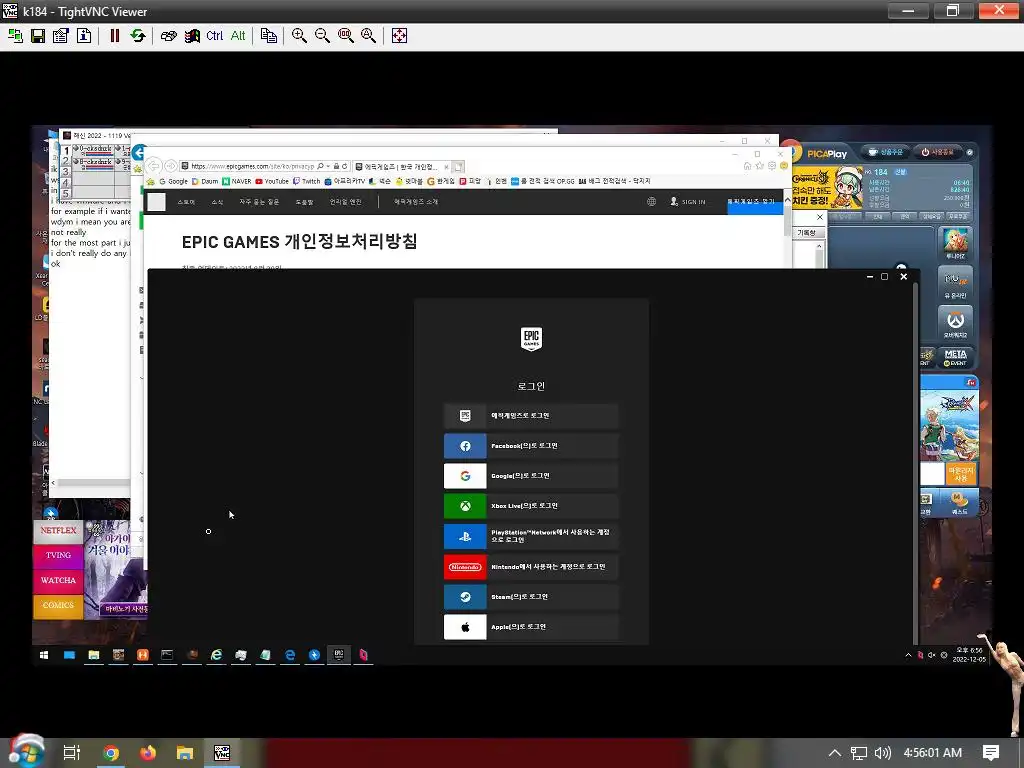The width and height of the screenshot is (1024, 768).
Task: Click the NETFLEX desktop tile
Action: pos(58,531)
